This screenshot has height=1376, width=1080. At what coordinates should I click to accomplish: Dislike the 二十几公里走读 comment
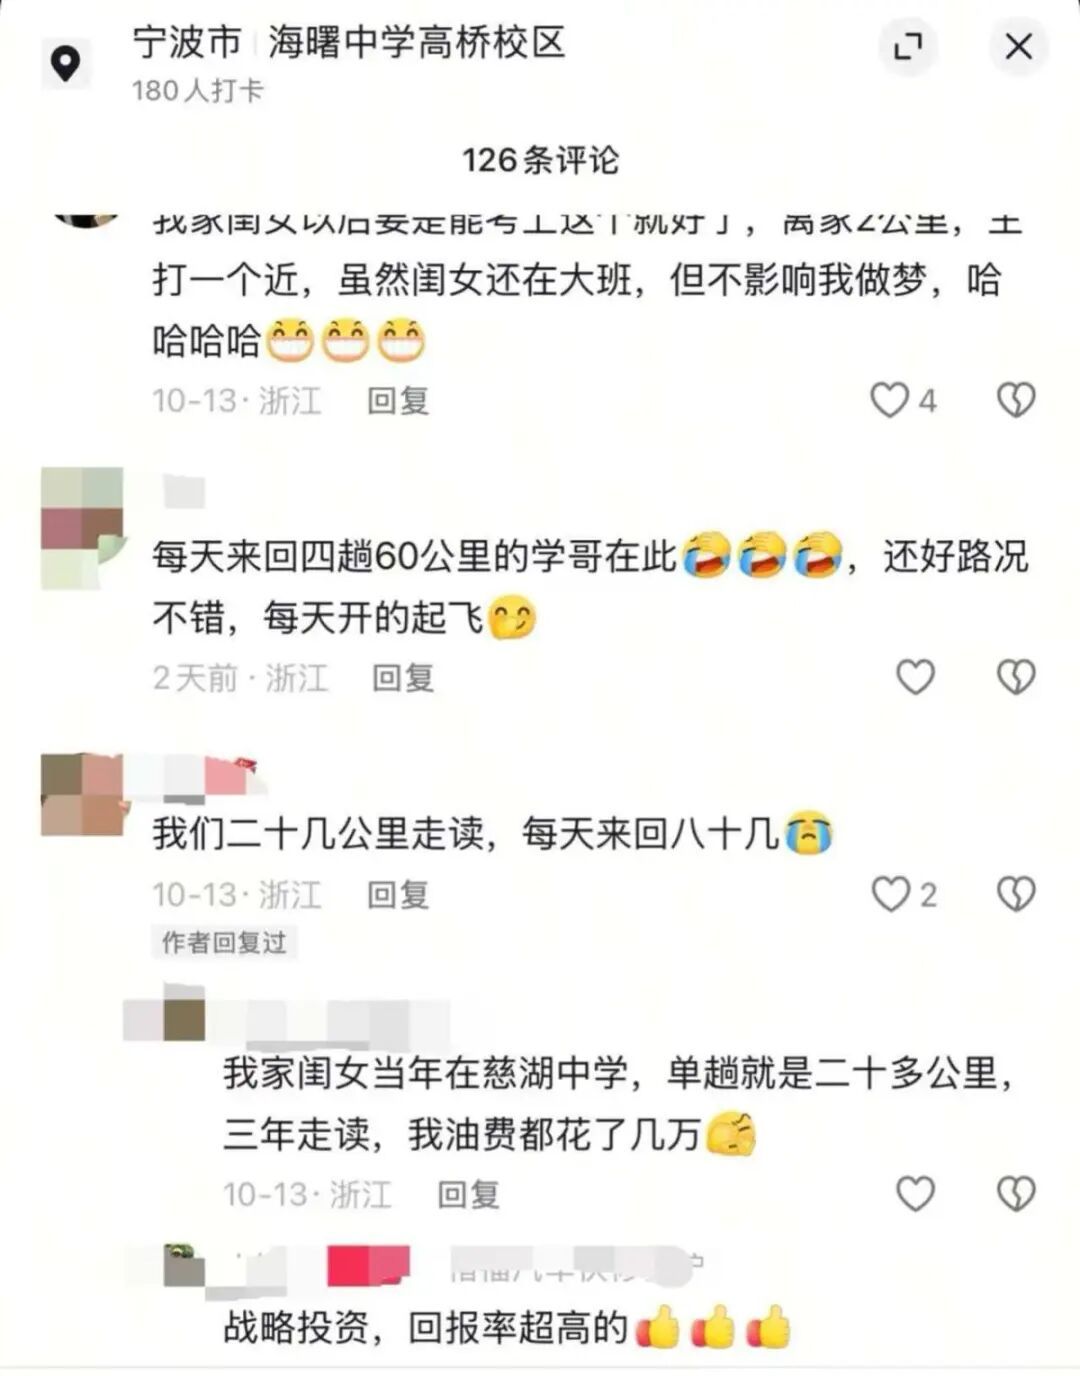[1016, 894]
